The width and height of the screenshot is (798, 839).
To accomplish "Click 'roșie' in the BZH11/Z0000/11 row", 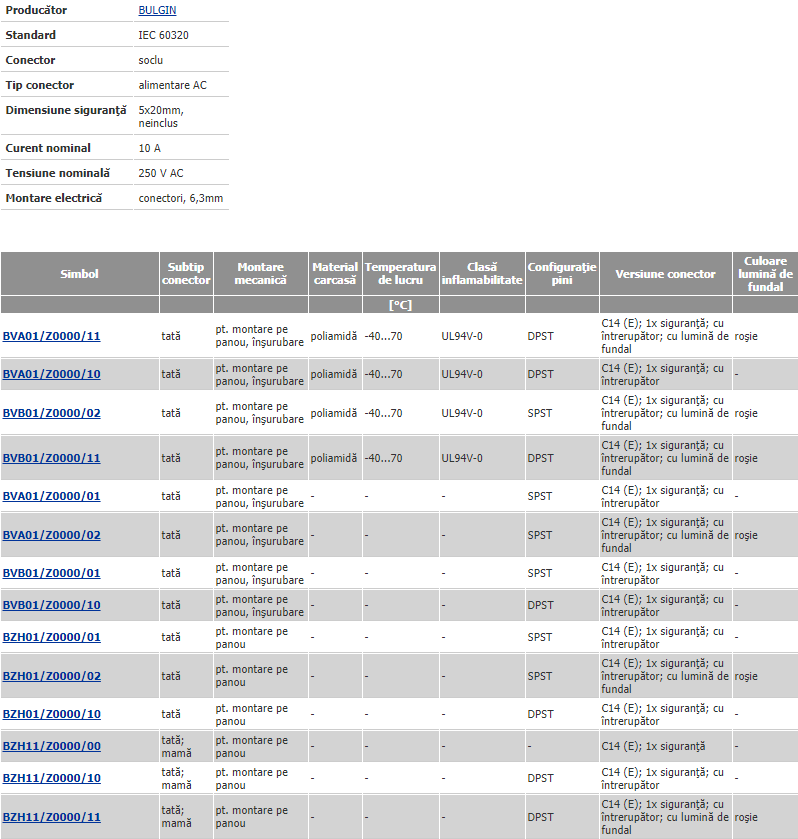I will [746, 817].
